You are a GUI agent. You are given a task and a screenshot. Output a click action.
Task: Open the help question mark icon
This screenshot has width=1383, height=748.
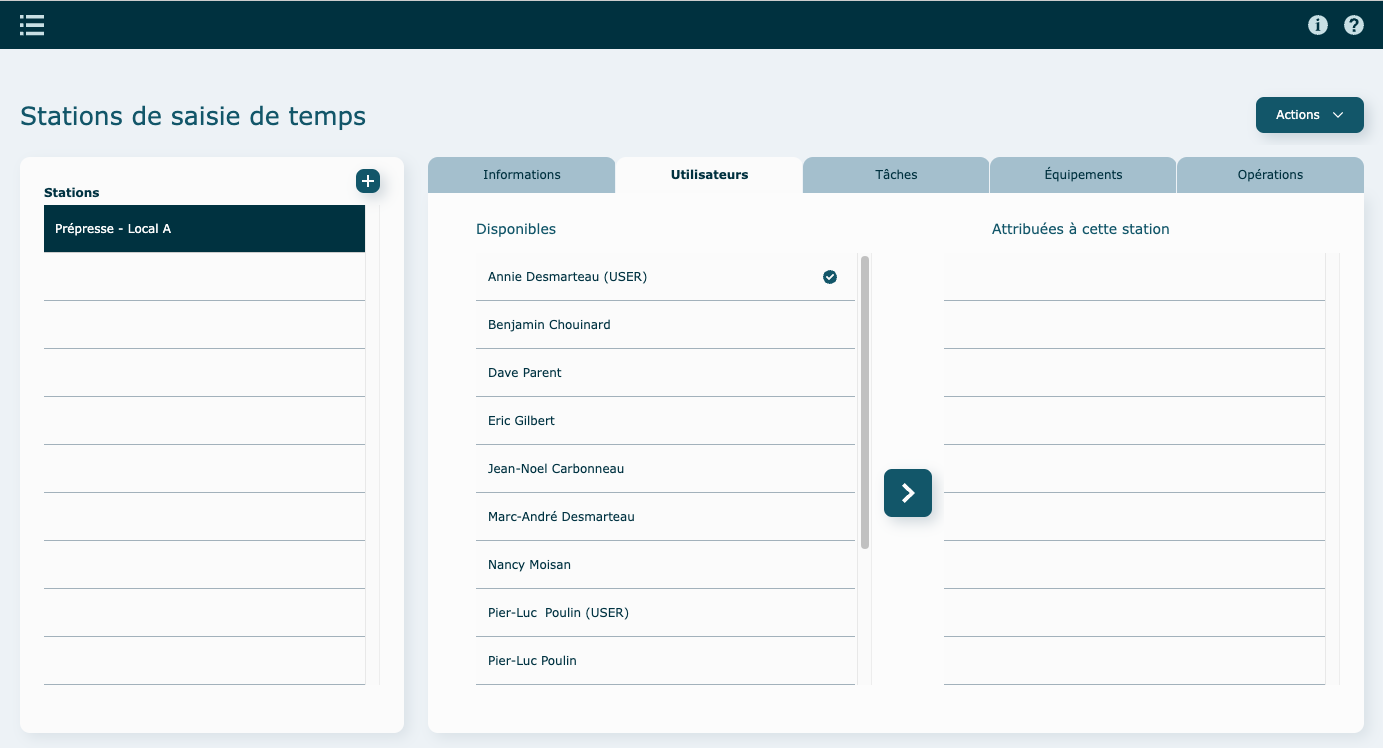tap(1354, 25)
